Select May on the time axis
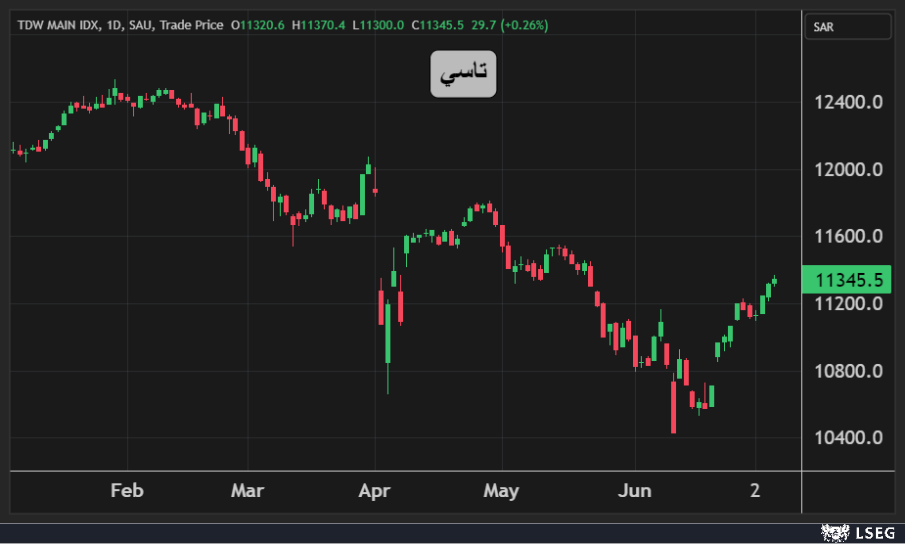Screen dimensions: 905x544 coord(501,491)
